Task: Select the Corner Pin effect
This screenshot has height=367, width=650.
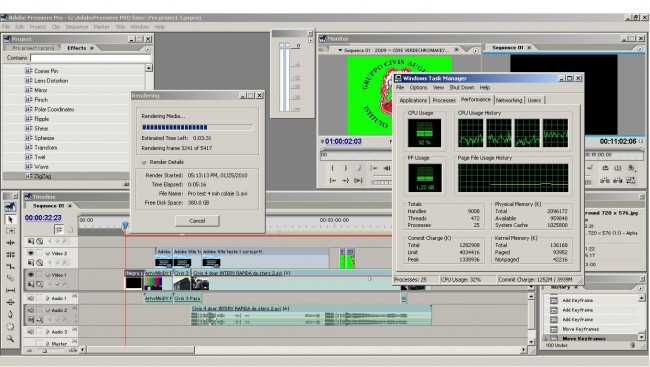Action: coord(46,71)
